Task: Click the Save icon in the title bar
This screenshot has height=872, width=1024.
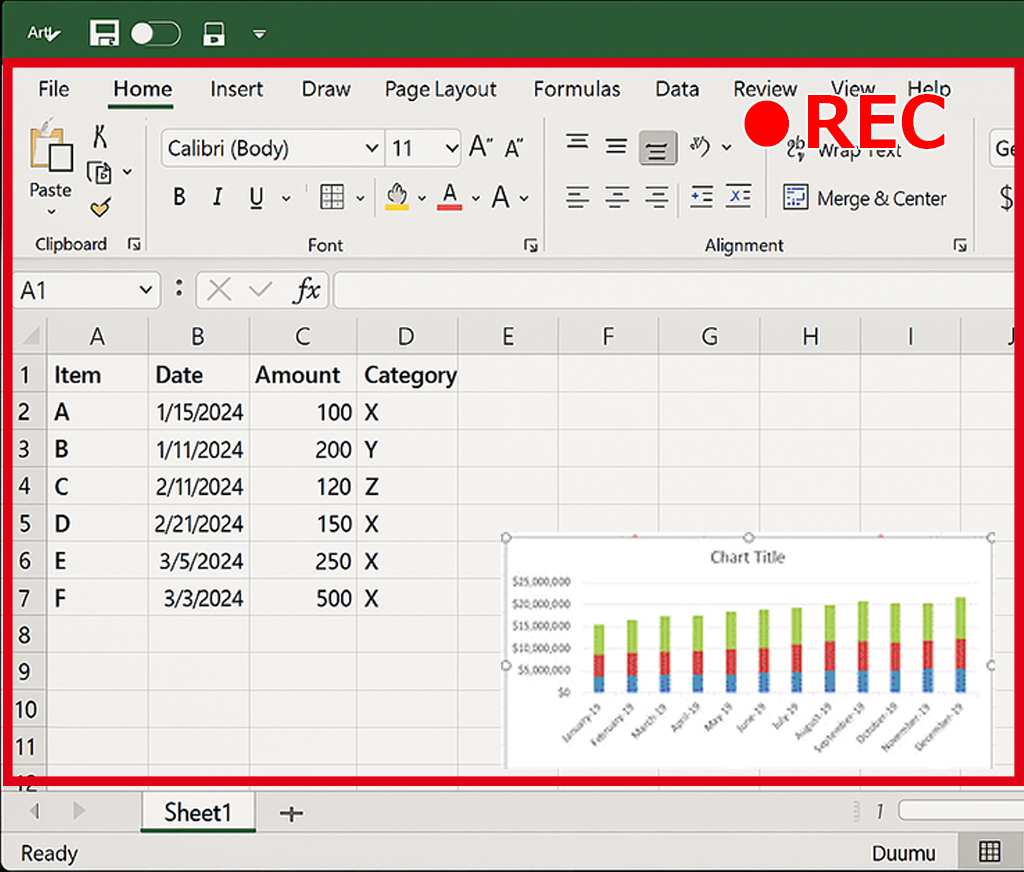Action: (103, 33)
